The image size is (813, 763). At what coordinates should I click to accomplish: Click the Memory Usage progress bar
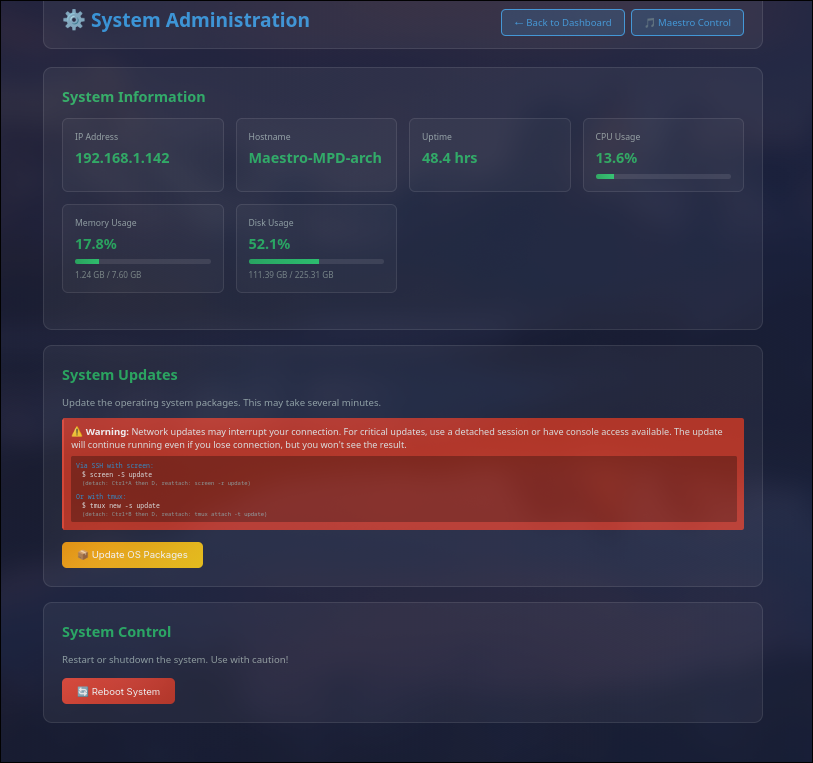(142, 261)
